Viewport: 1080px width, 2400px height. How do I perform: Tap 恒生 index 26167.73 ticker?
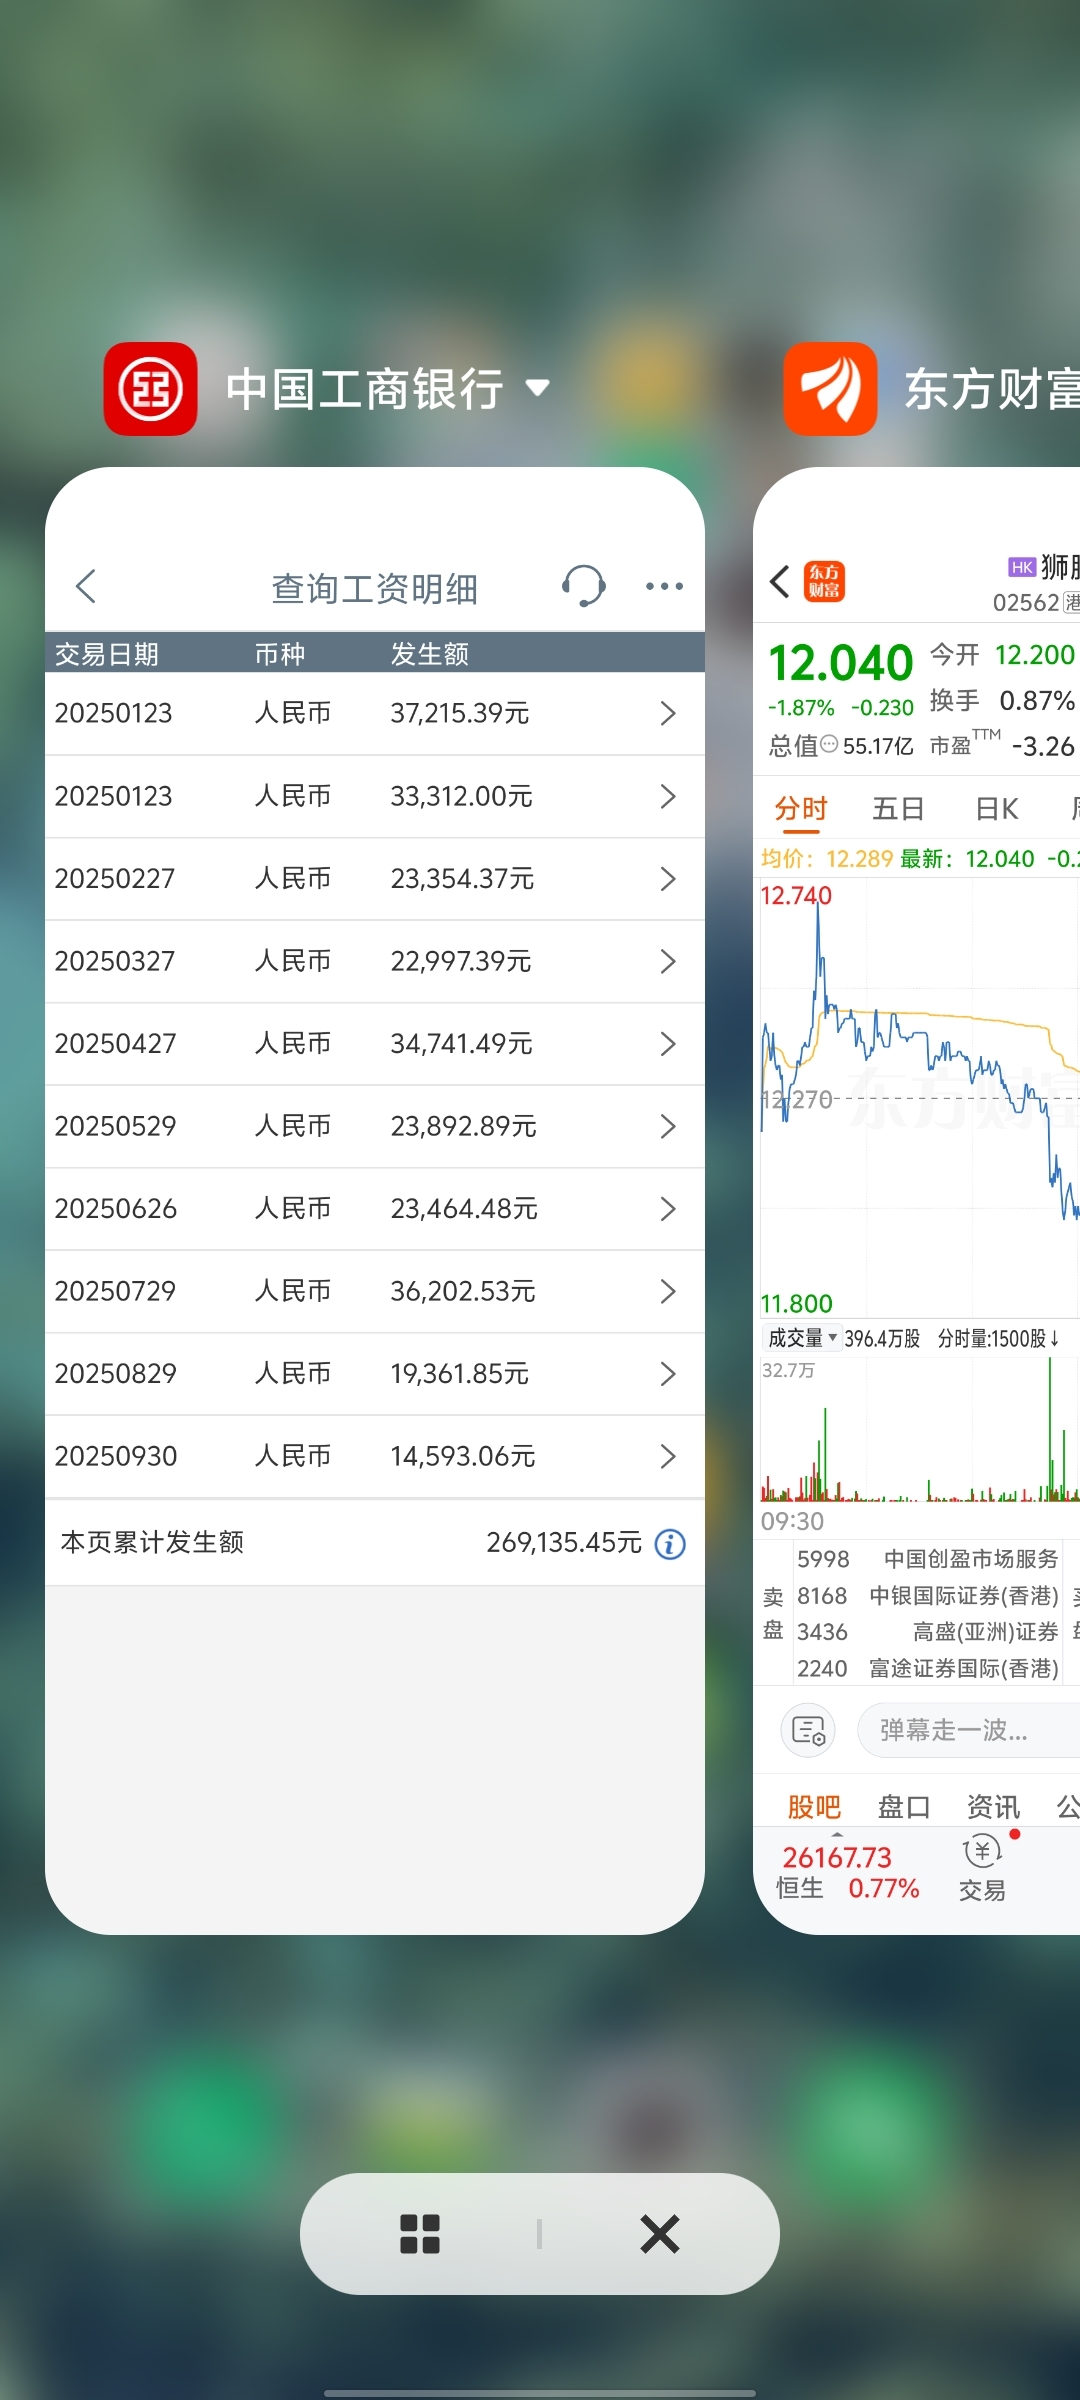pos(847,1872)
